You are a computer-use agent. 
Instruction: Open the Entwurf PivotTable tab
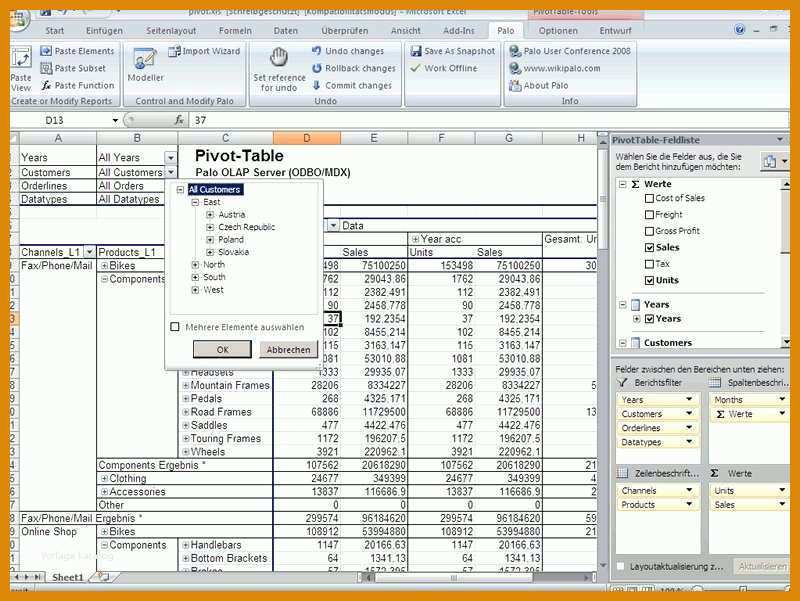(x=615, y=31)
